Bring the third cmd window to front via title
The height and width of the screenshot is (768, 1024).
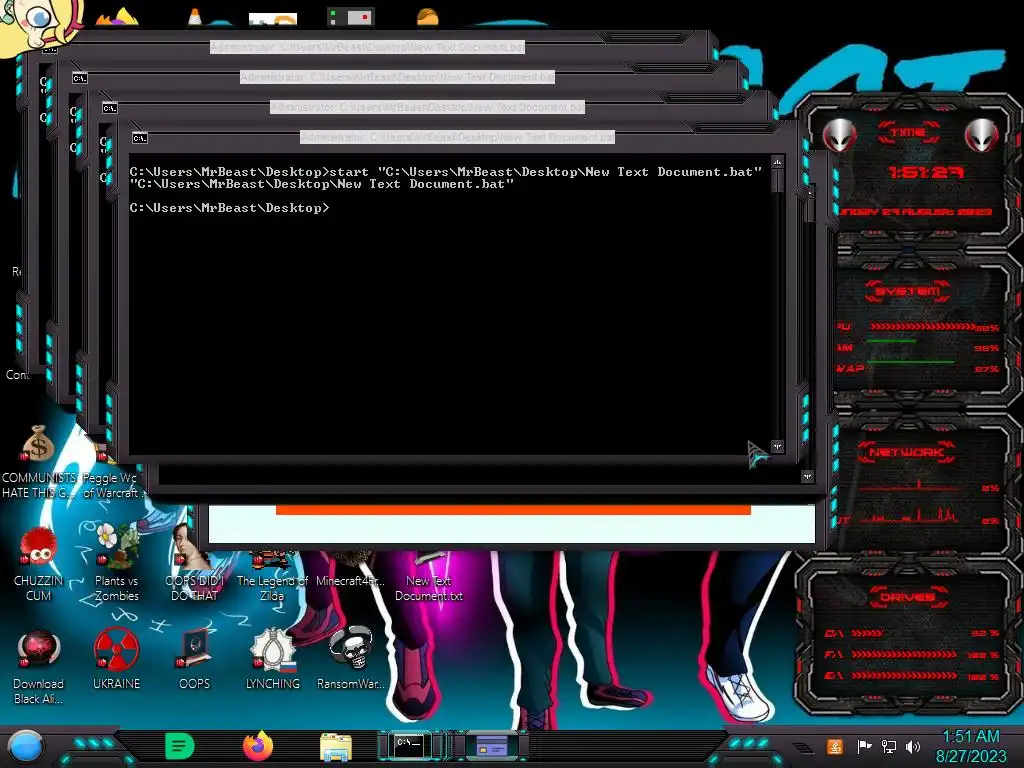point(397,77)
